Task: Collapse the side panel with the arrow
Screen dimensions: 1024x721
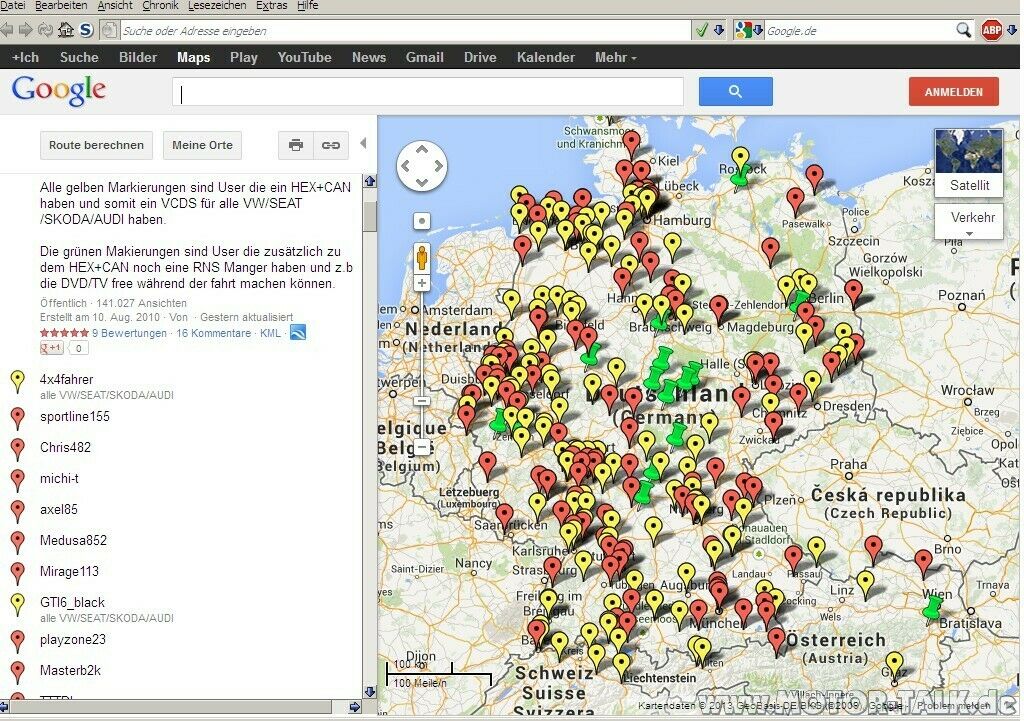Action: point(363,143)
